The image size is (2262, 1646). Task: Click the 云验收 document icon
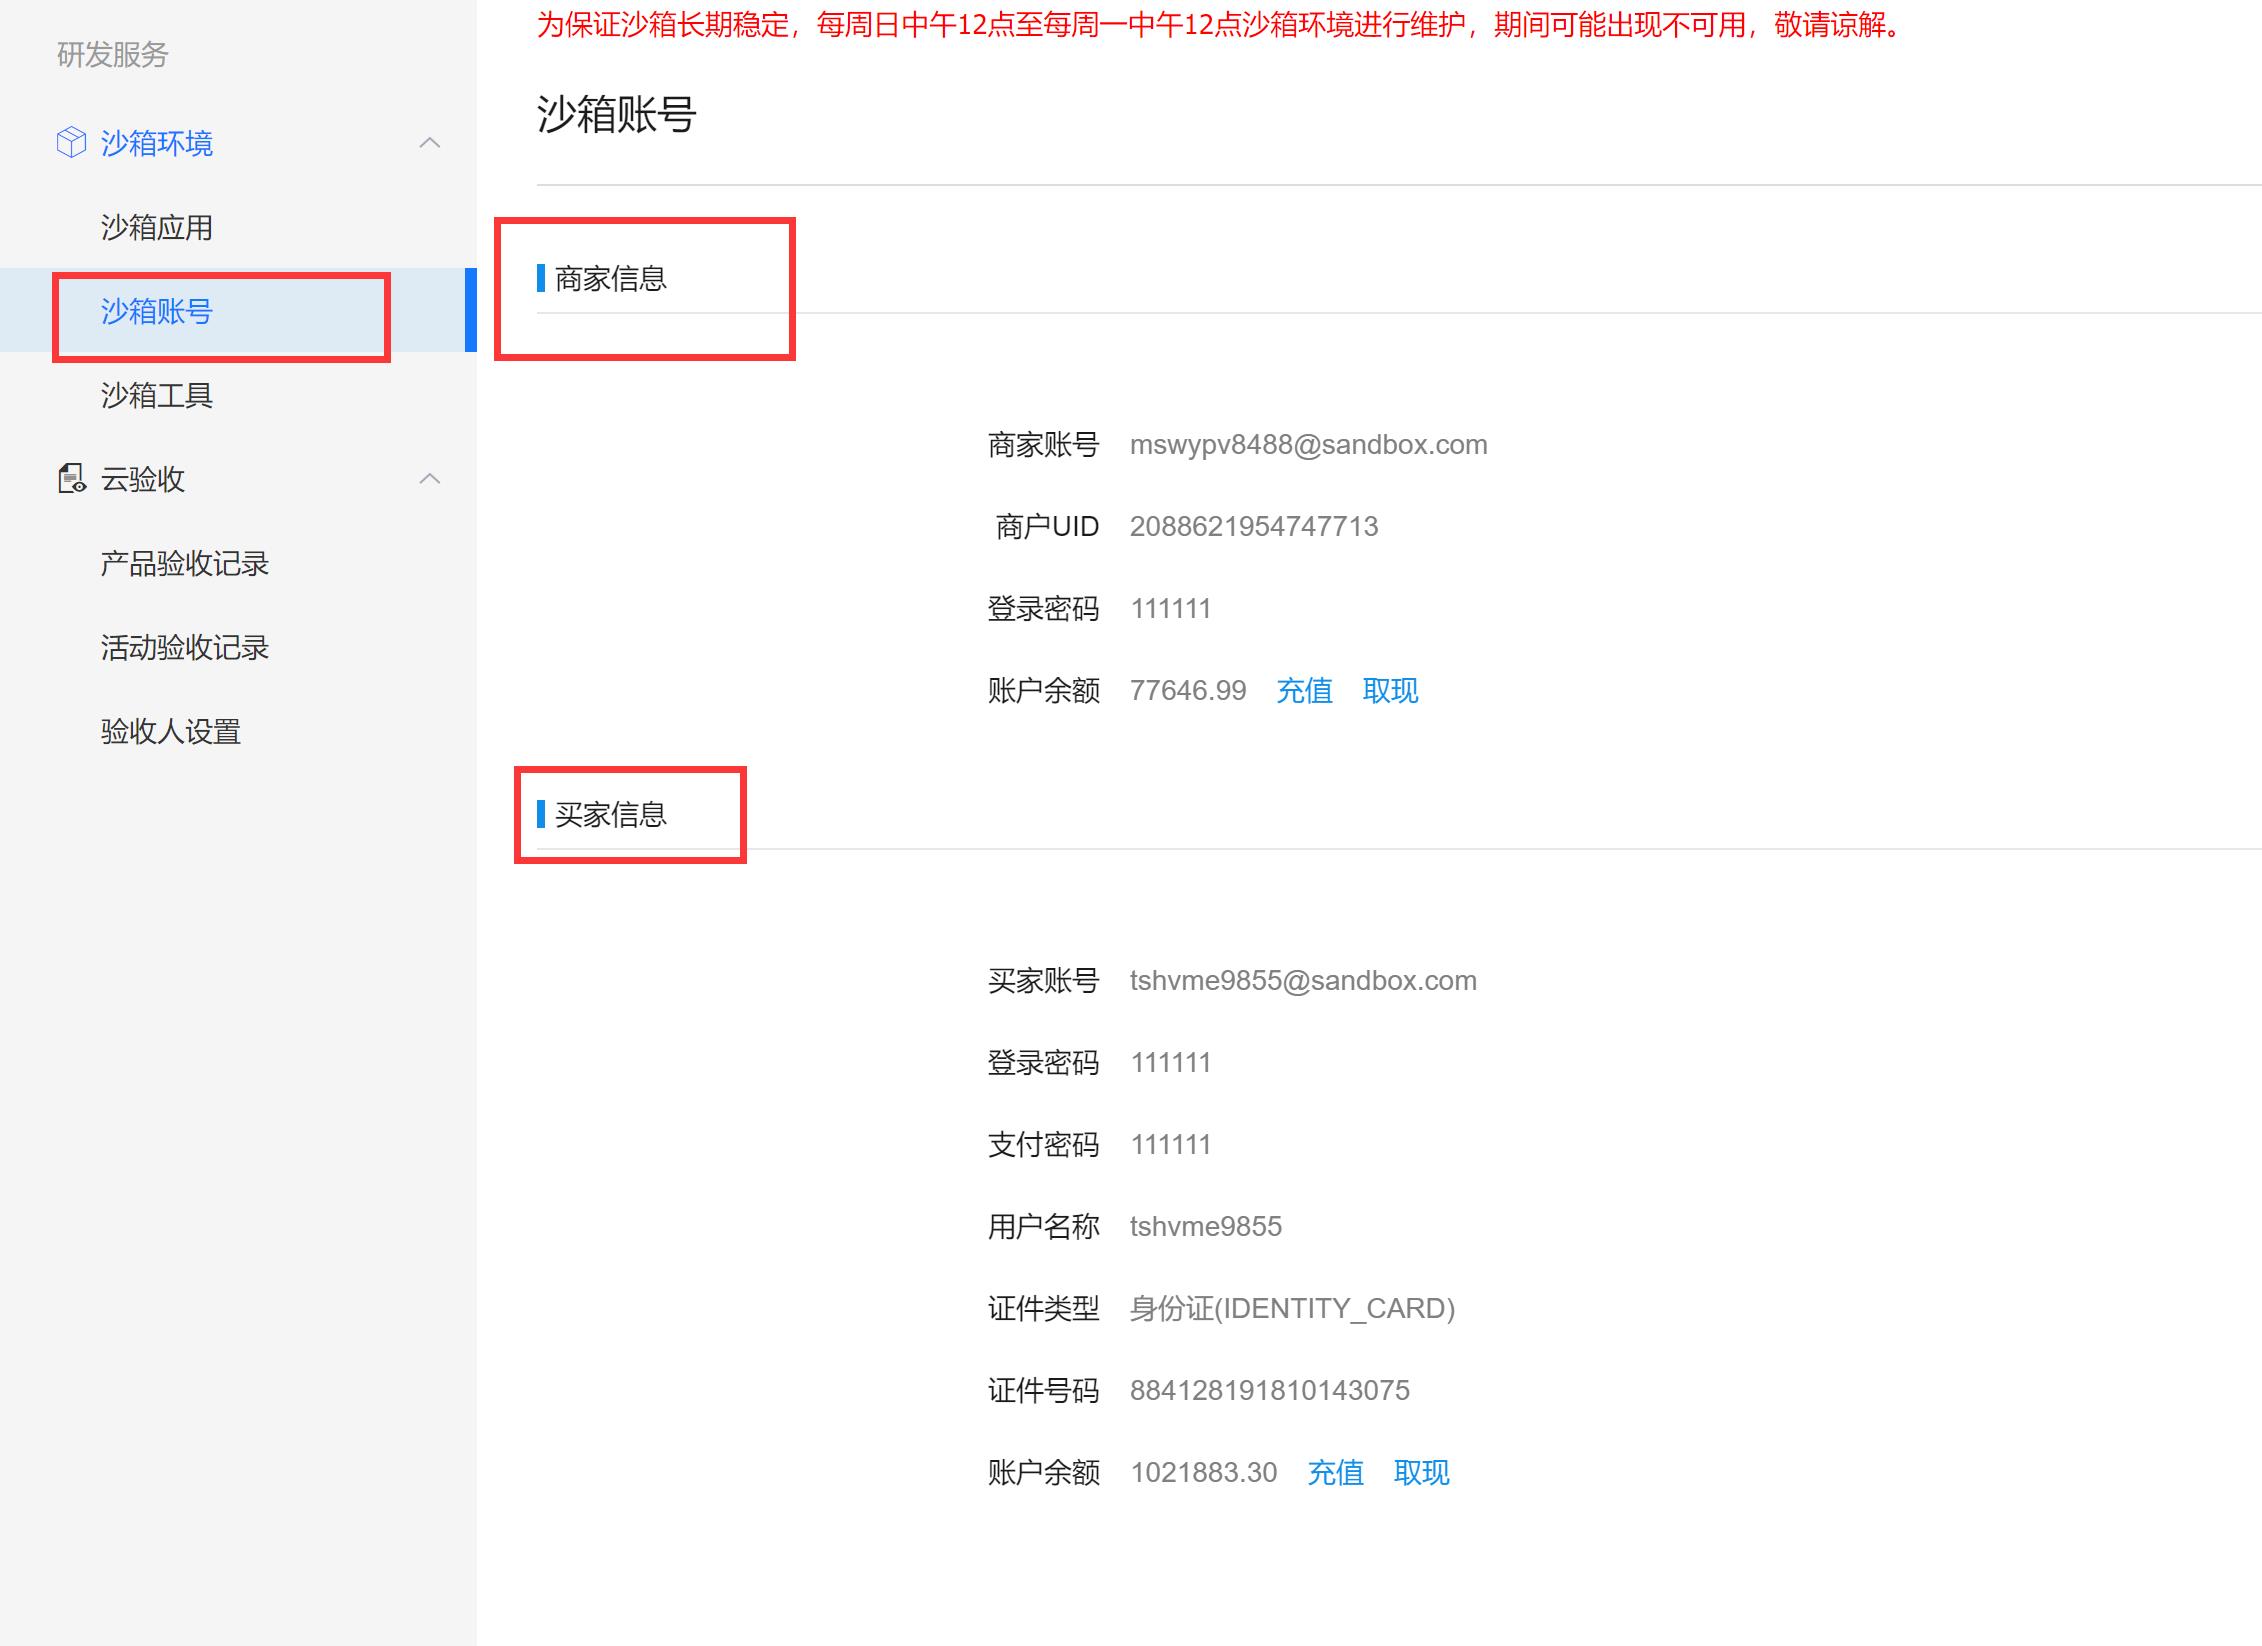71,479
